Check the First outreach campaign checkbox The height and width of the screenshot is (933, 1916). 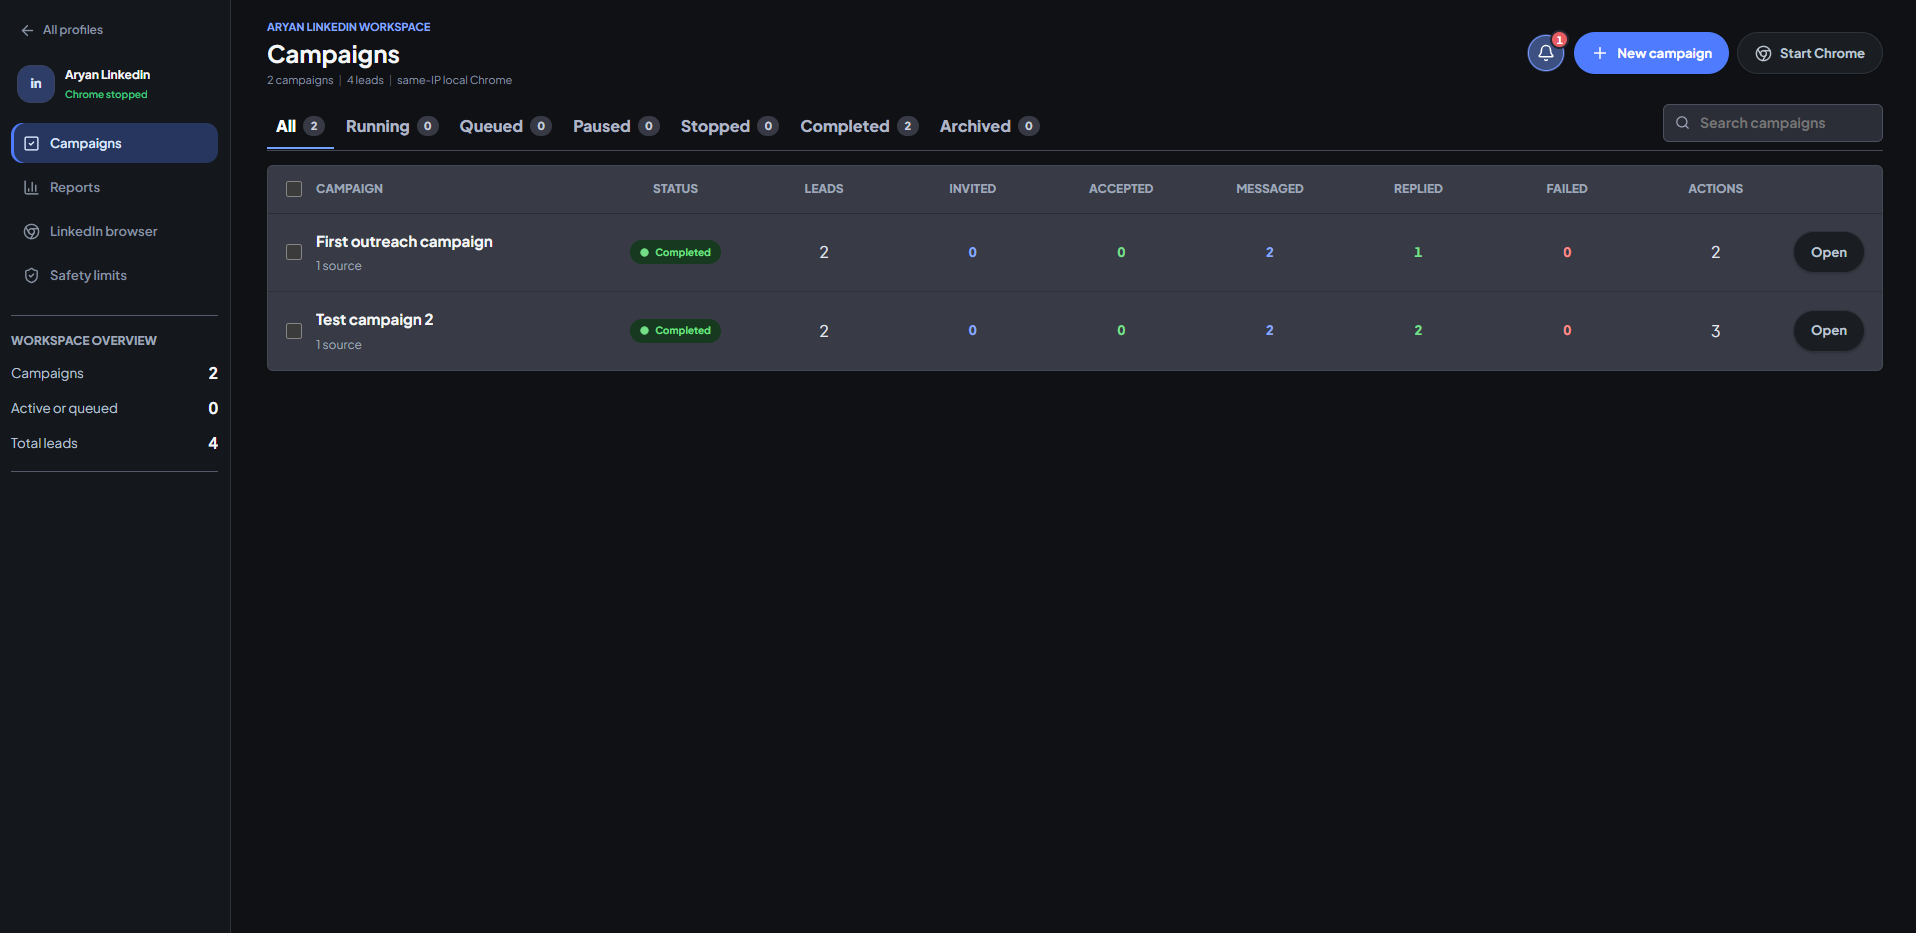click(x=294, y=252)
